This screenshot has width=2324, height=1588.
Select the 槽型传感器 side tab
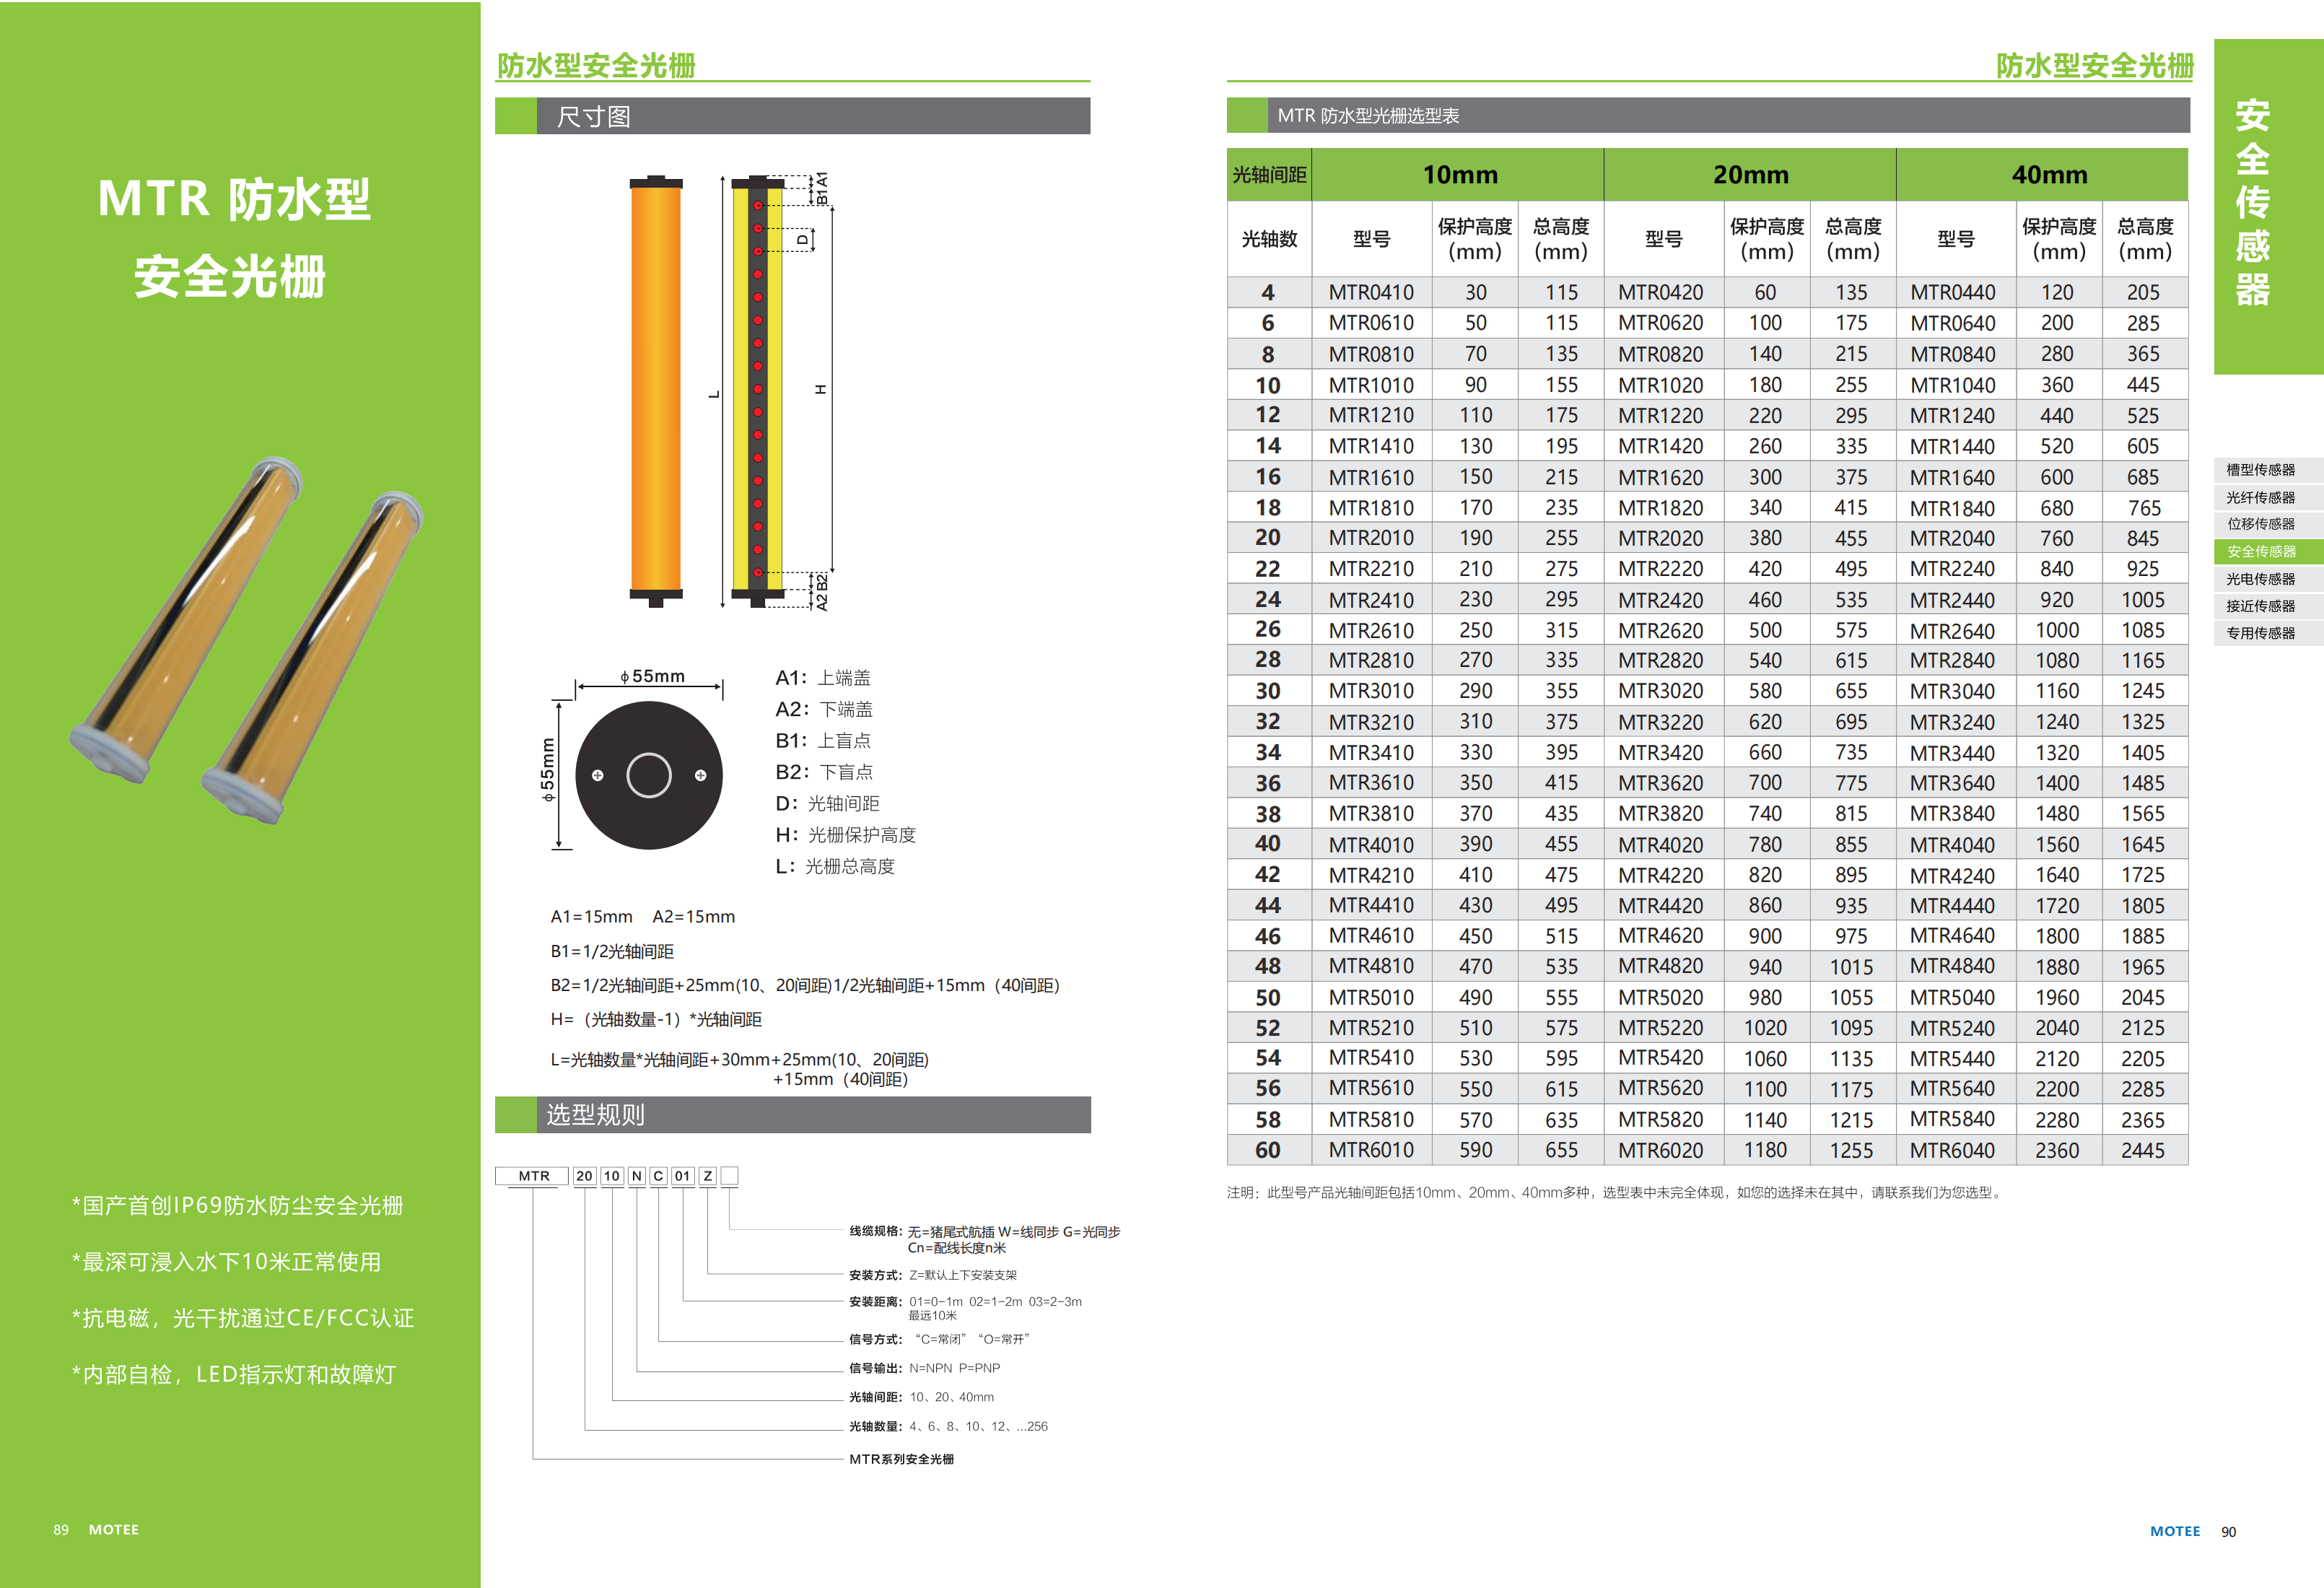coord(2267,470)
